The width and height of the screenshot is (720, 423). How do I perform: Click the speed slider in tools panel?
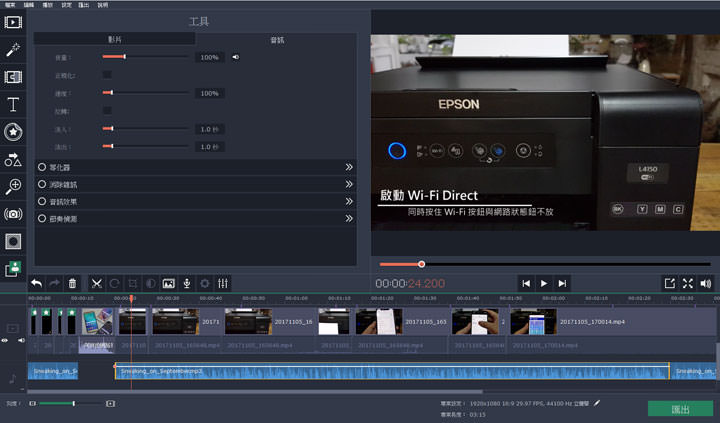[x=145, y=93]
